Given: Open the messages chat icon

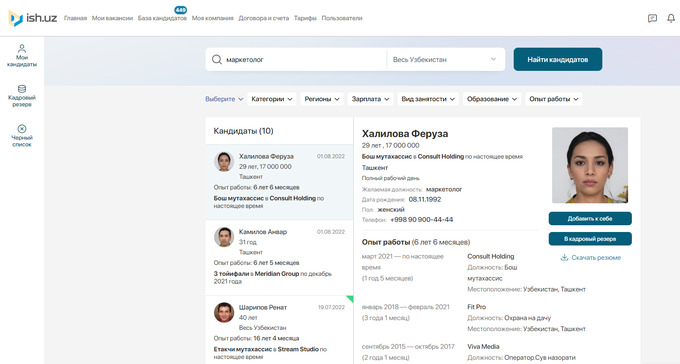Looking at the screenshot, I should point(652,18).
